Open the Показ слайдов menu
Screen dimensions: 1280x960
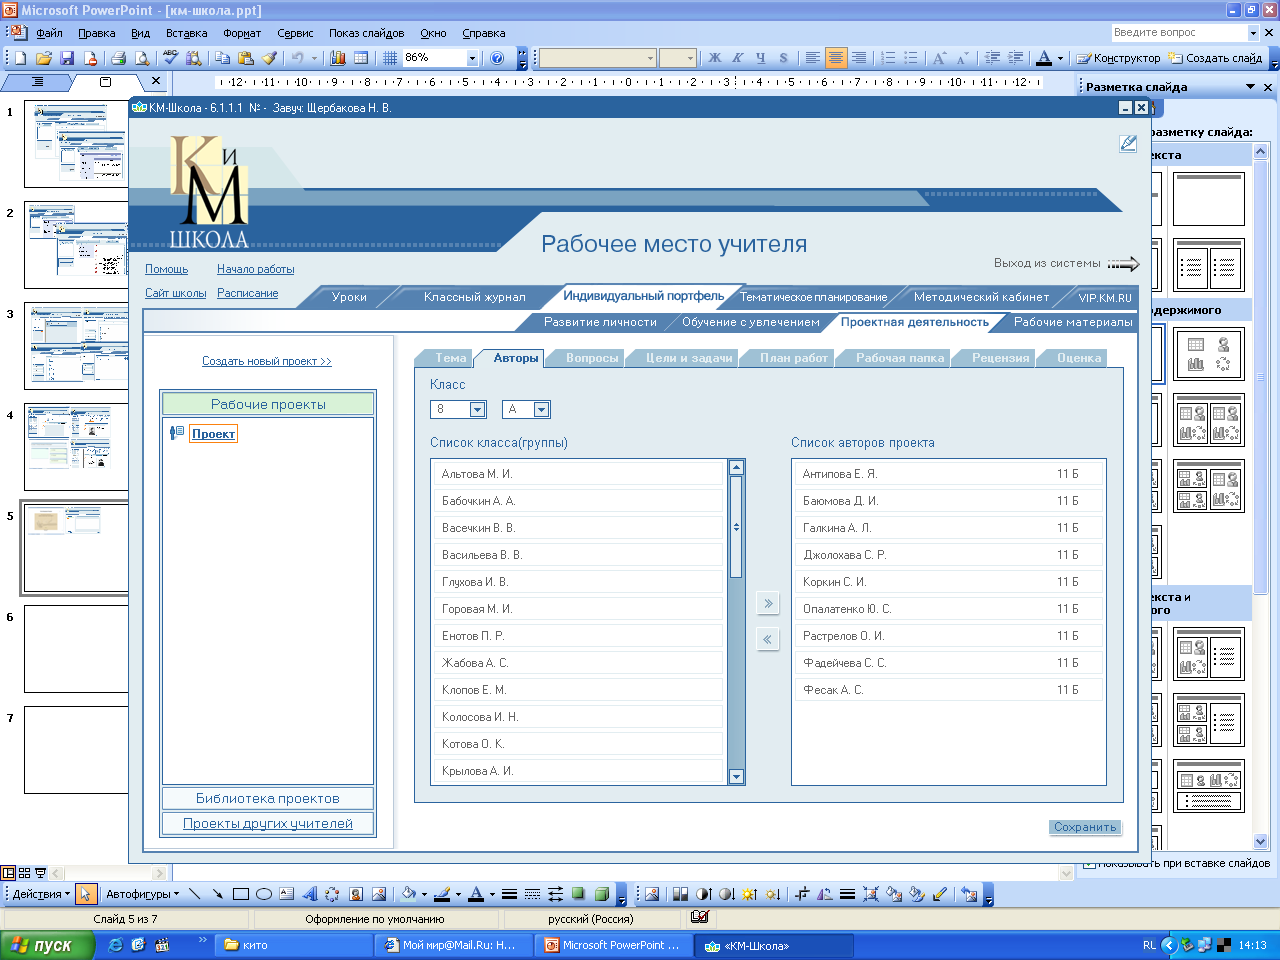click(367, 33)
